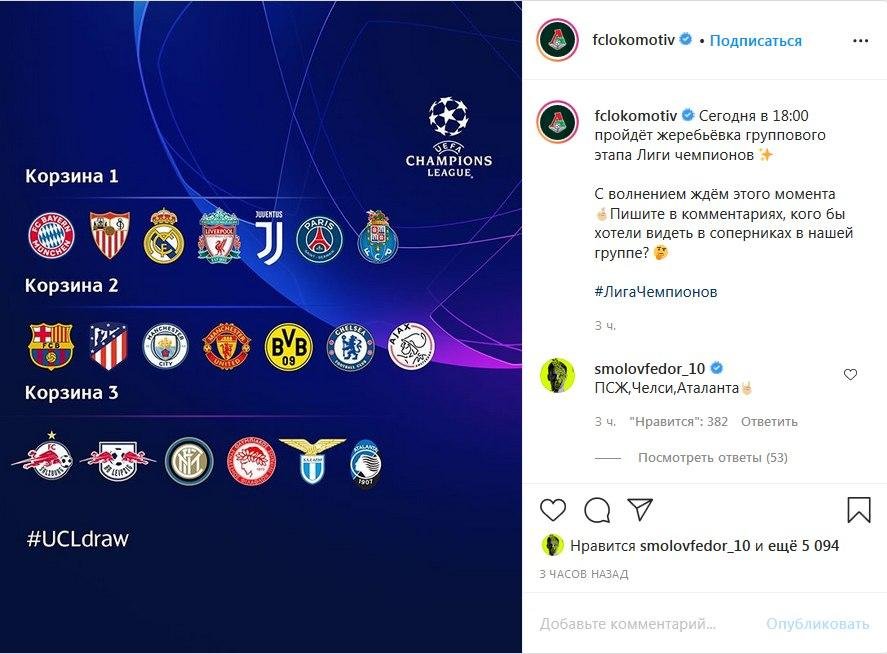Focus the Добавьте комментарий input field
Image resolution: width=887 pixels, height=654 pixels.
[x=628, y=623]
